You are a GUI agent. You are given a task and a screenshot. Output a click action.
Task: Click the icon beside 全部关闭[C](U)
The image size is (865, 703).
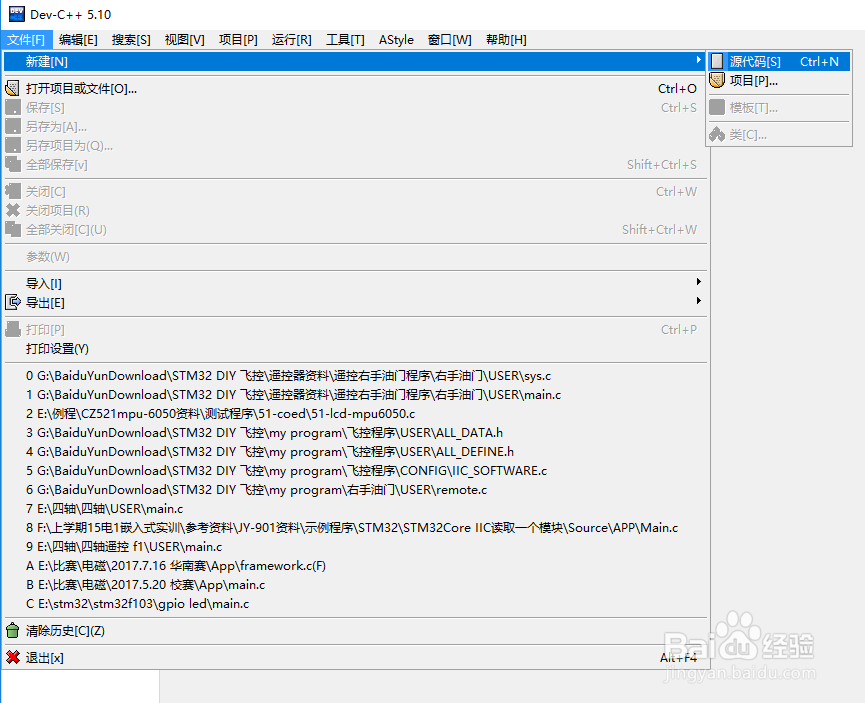[x=13, y=229]
